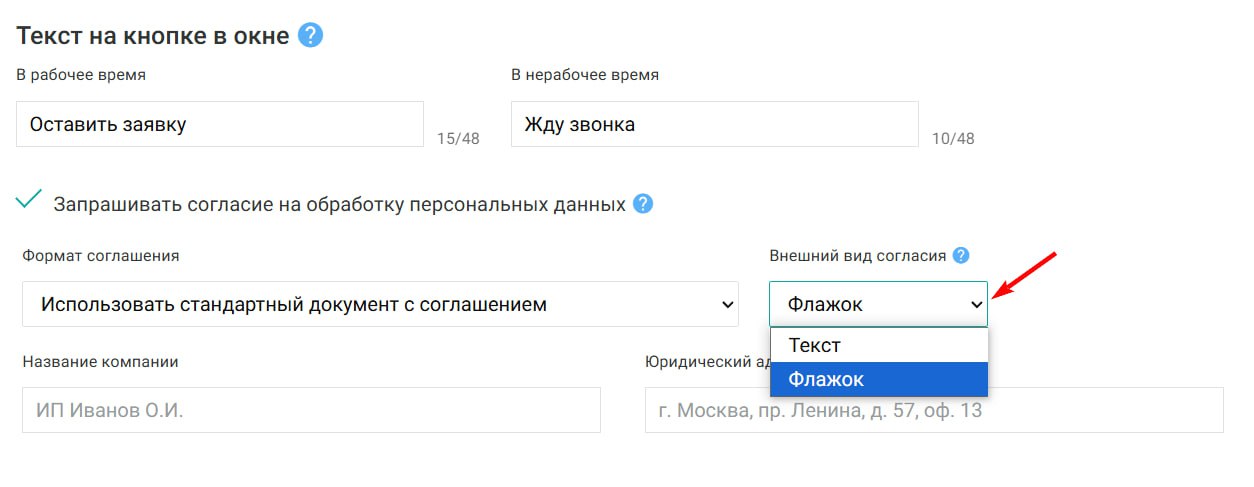This screenshot has height=487, width=1254.
Task: Click help icon beside "Текст на кнопке в окне"
Action: pos(311,36)
